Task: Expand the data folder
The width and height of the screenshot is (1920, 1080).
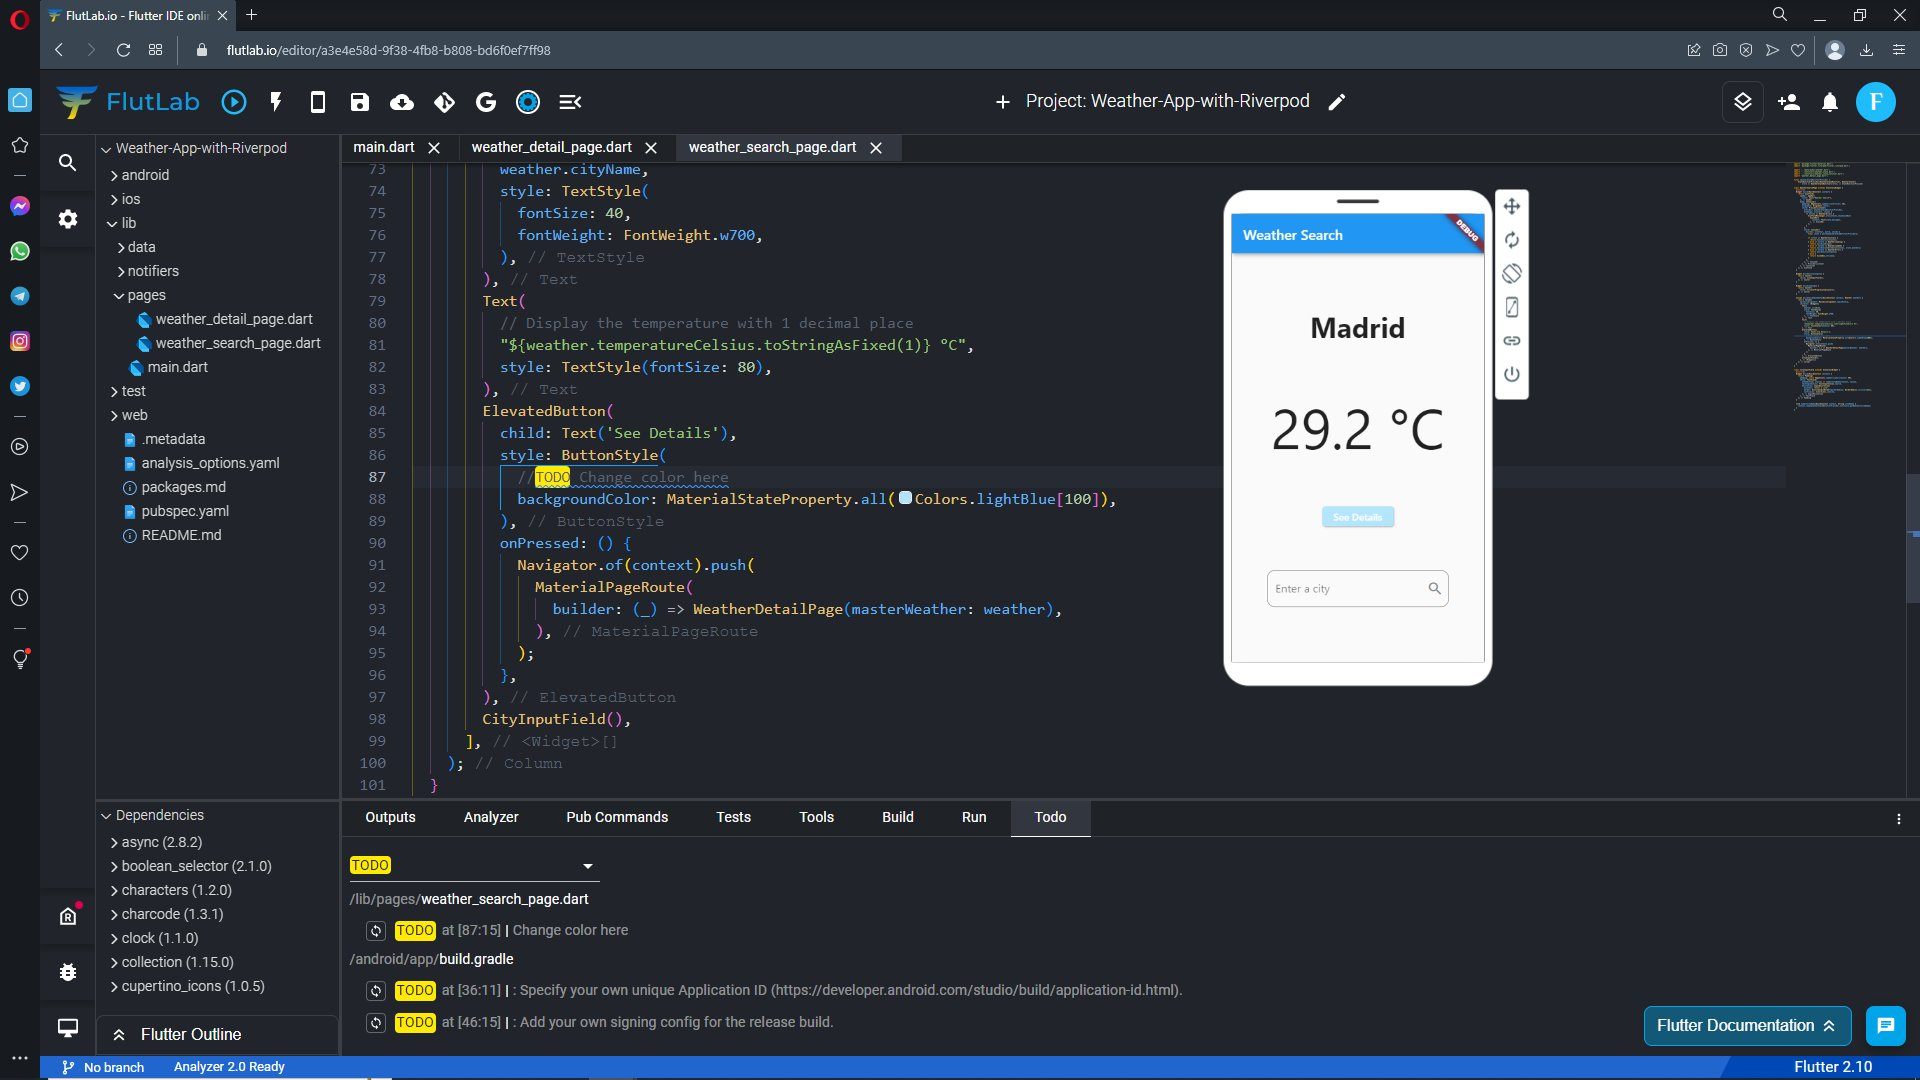Action: point(120,247)
